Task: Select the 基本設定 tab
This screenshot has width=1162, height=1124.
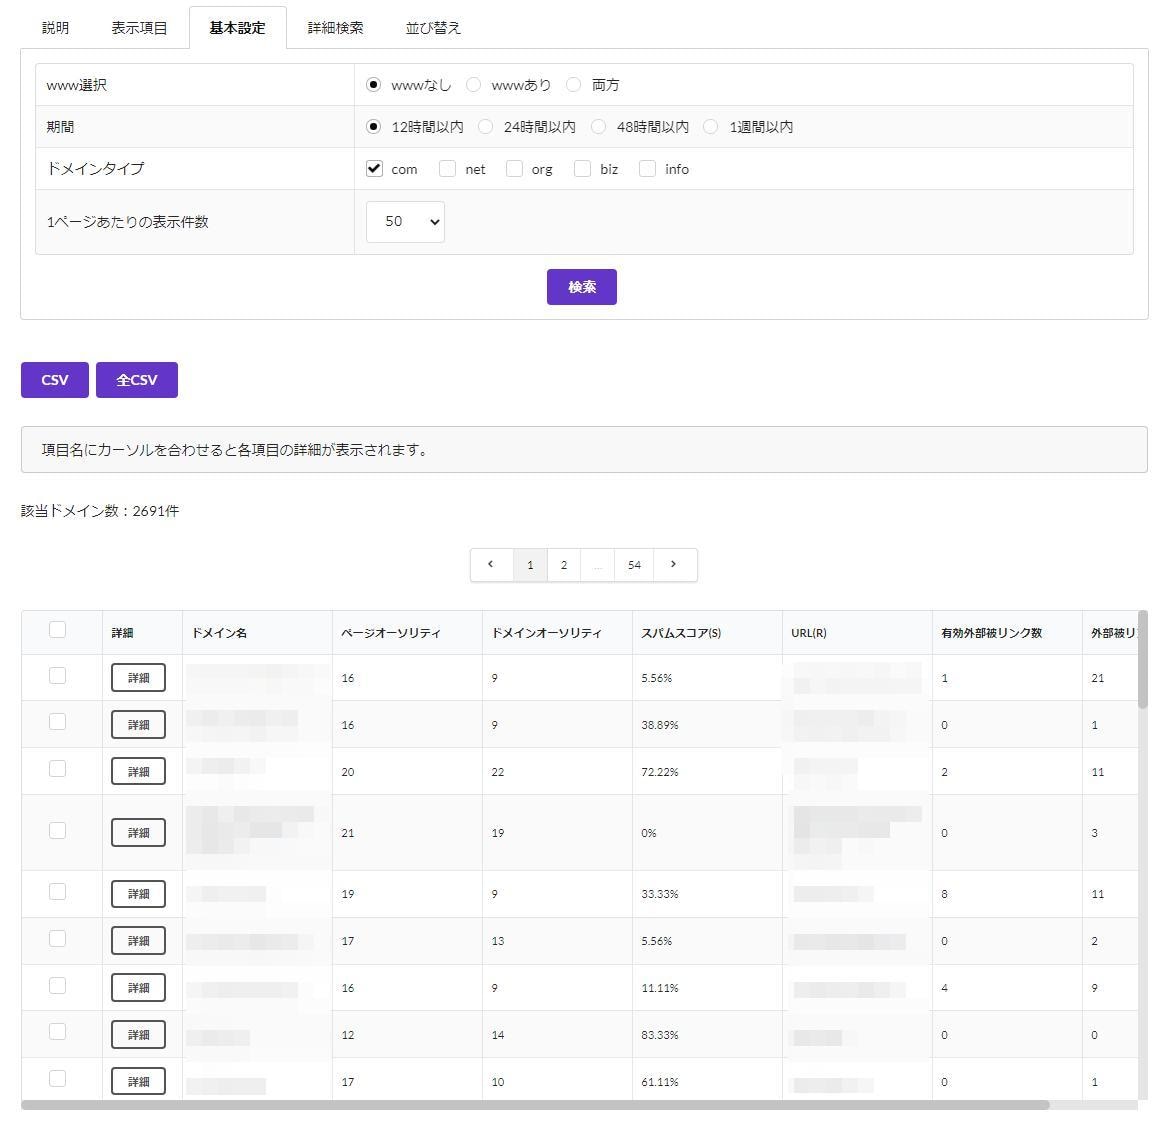Action: click(x=237, y=28)
